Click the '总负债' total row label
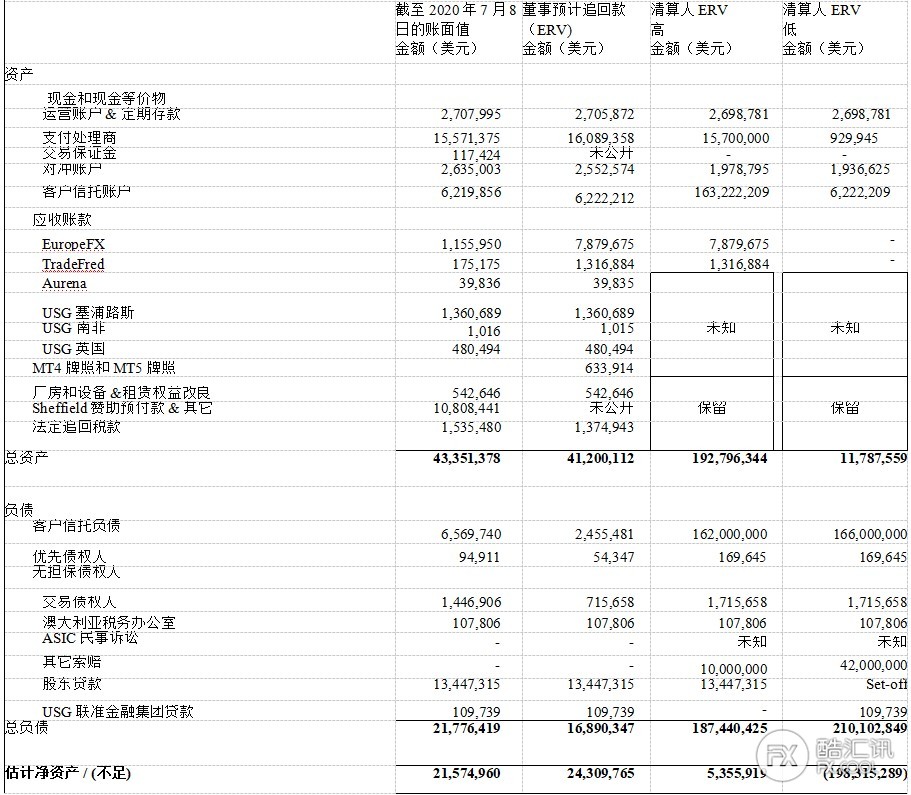Viewport: 911px width, 795px height. point(26,728)
